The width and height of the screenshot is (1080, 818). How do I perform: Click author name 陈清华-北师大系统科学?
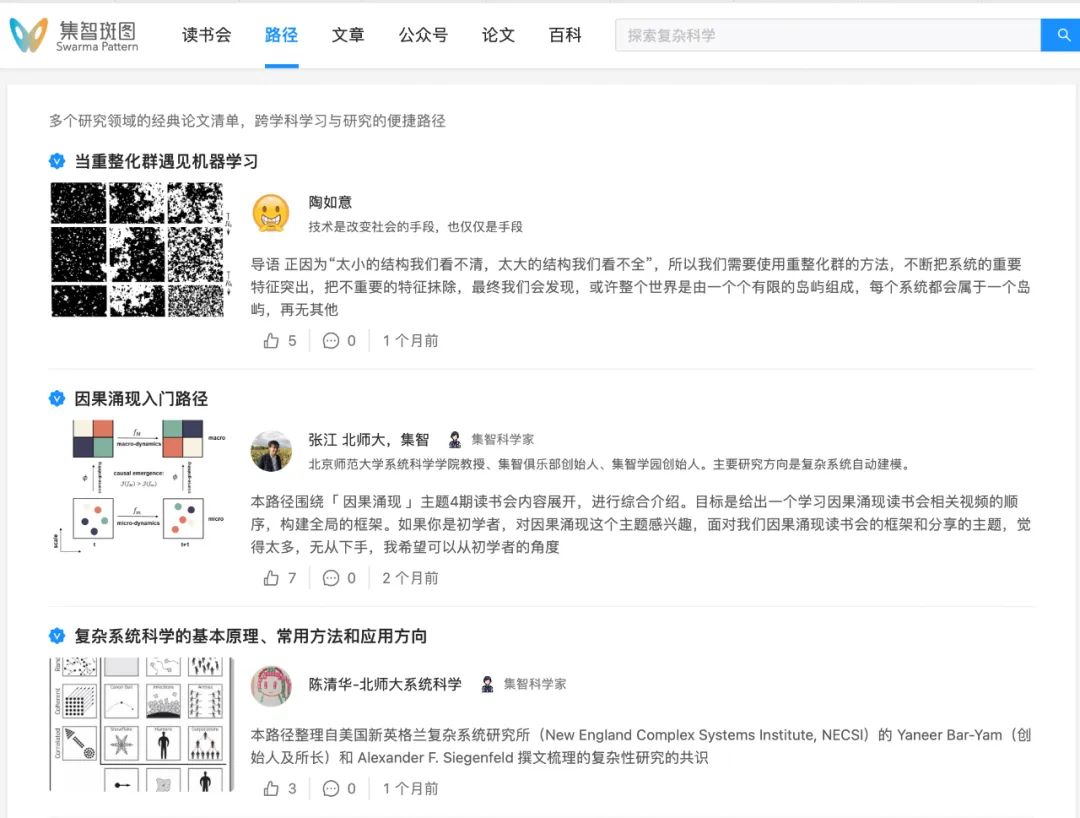[x=385, y=684]
